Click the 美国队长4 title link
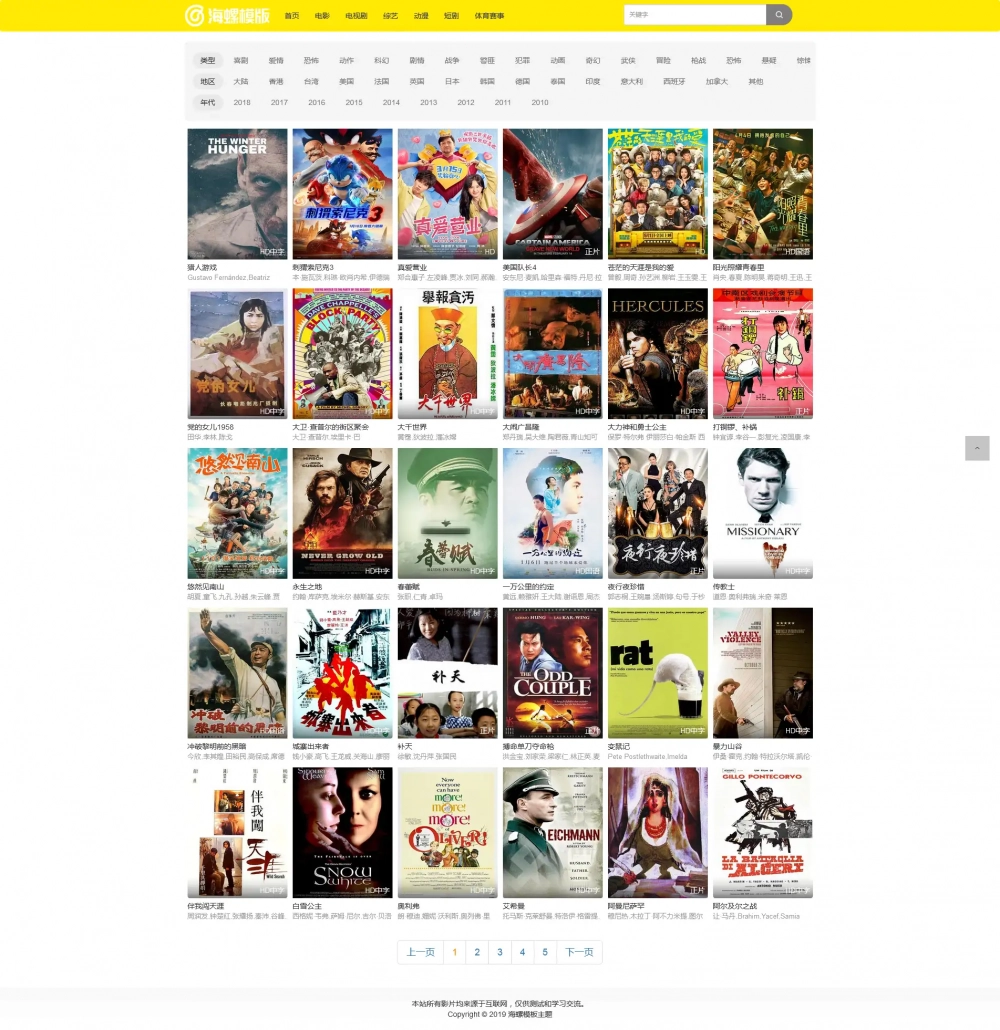Image resolution: width=1000 pixels, height=1030 pixels. click(520, 267)
